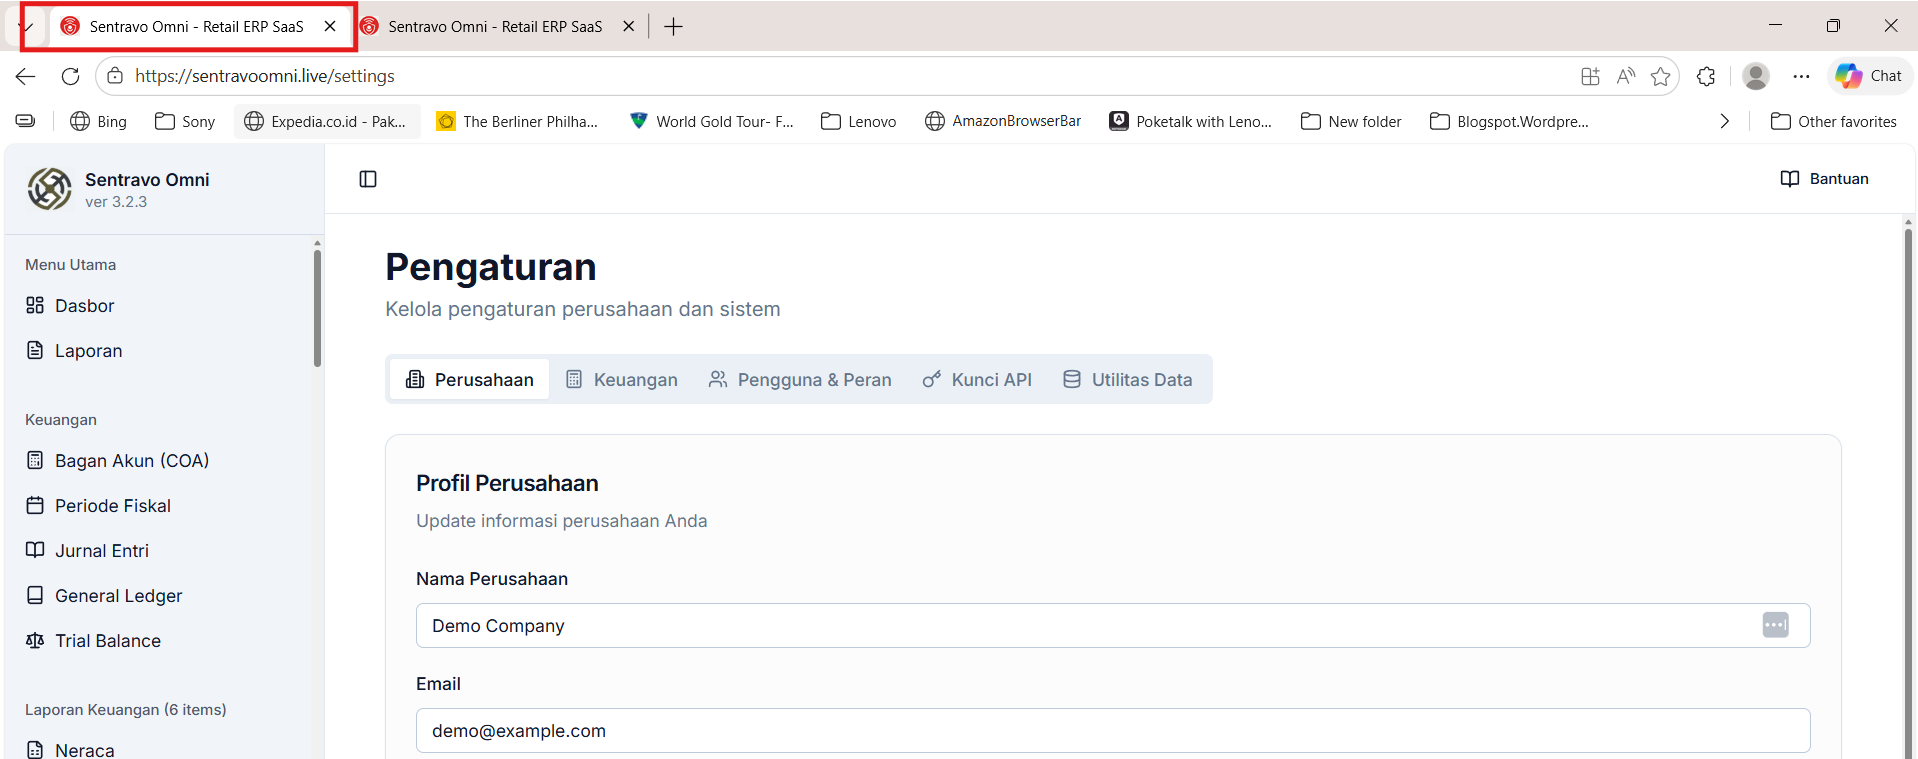Open Bantuan help book icon
This screenshot has height=759, width=1918.
pyautogui.click(x=1789, y=179)
